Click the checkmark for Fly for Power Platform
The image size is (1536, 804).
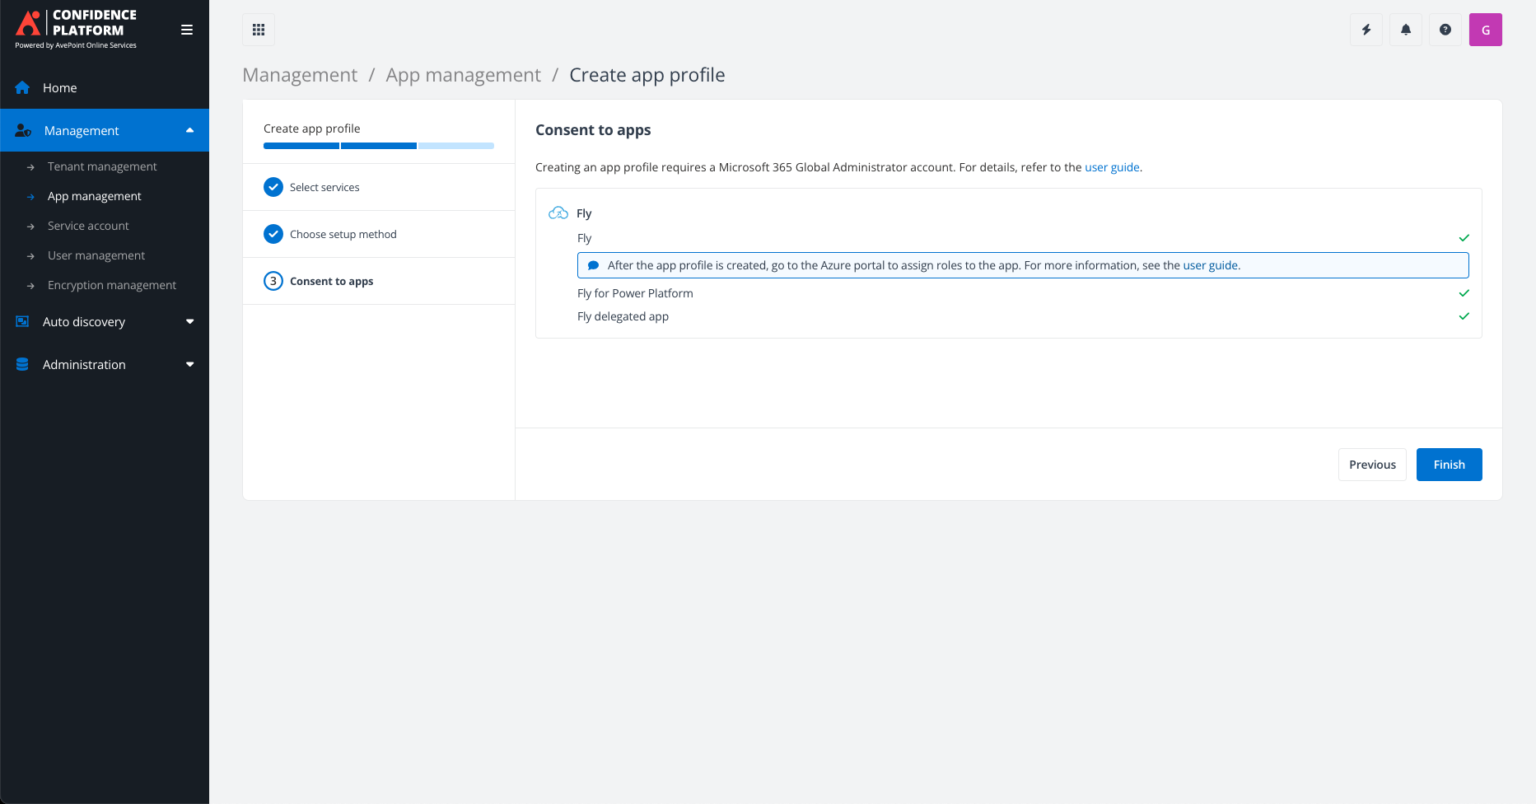coord(1464,293)
